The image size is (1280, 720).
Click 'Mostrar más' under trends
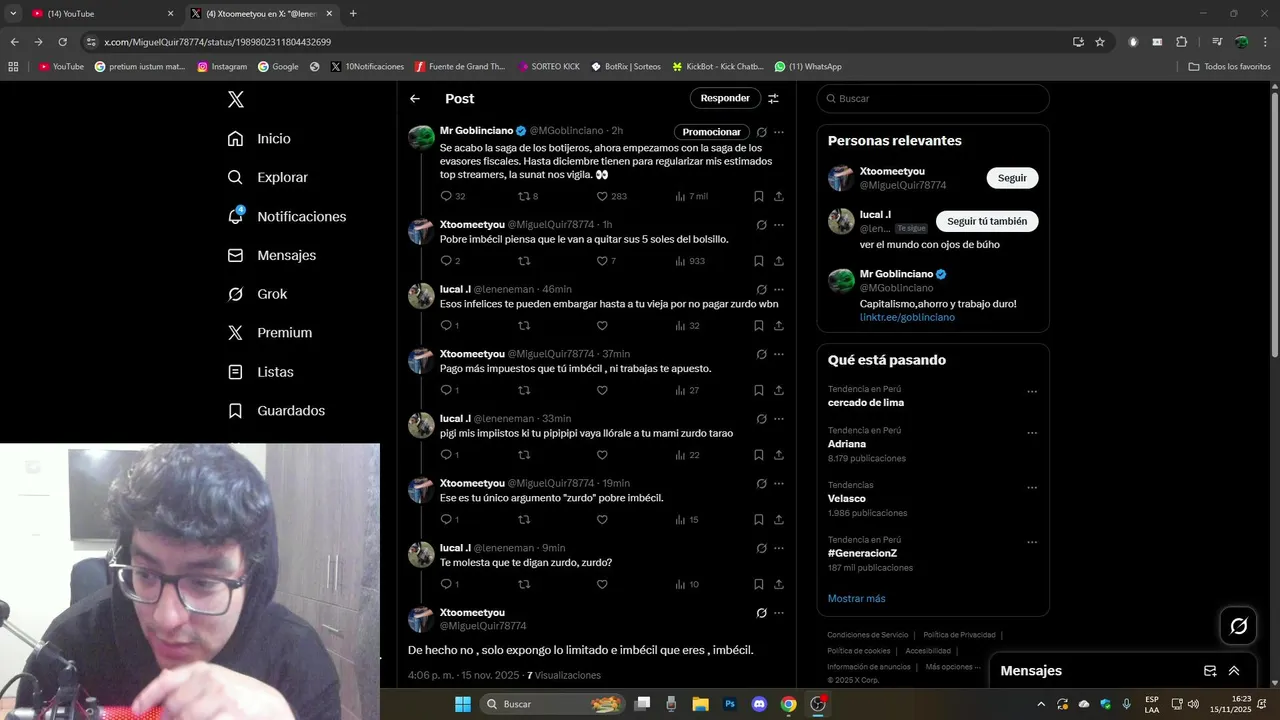coord(856,598)
